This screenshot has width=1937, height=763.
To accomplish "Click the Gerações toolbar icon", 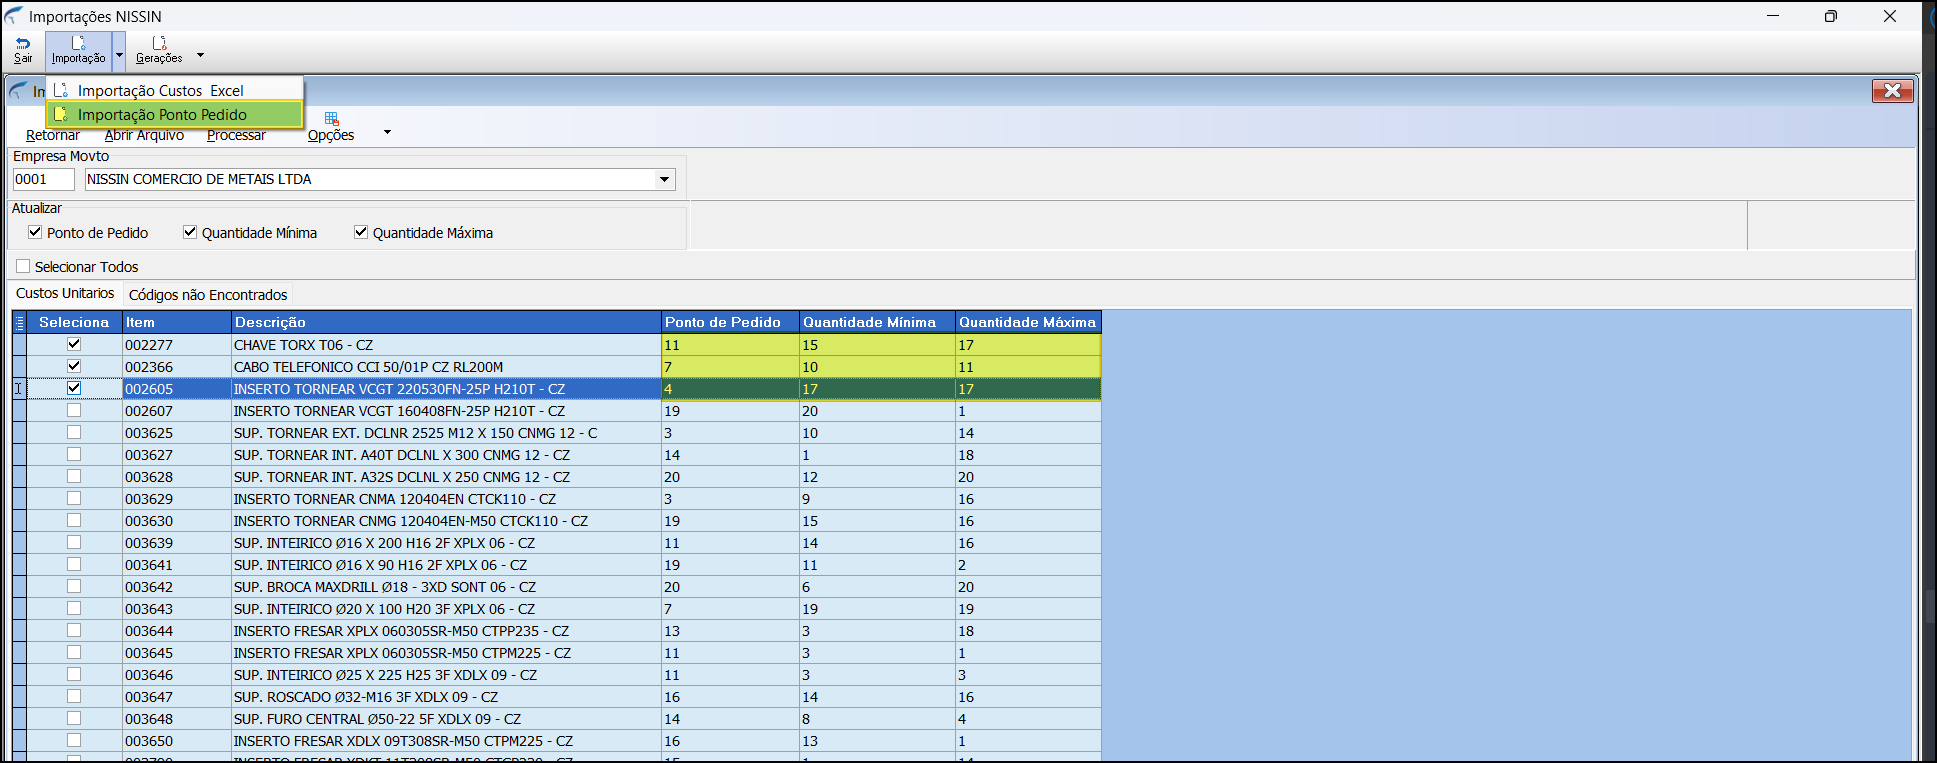I will [159, 44].
